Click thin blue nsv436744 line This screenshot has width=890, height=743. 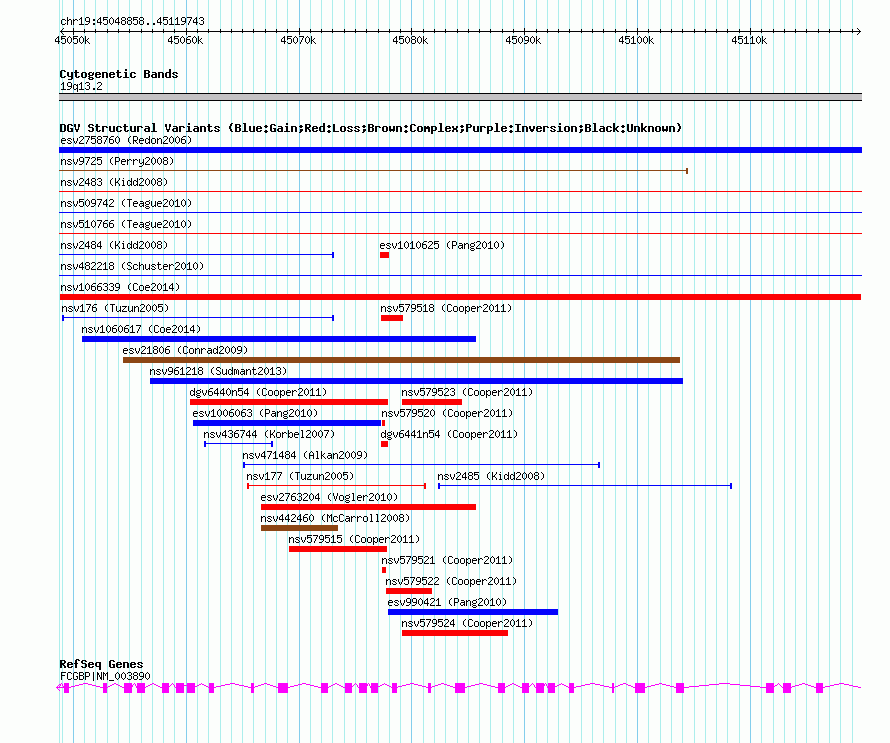[x=238, y=444]
